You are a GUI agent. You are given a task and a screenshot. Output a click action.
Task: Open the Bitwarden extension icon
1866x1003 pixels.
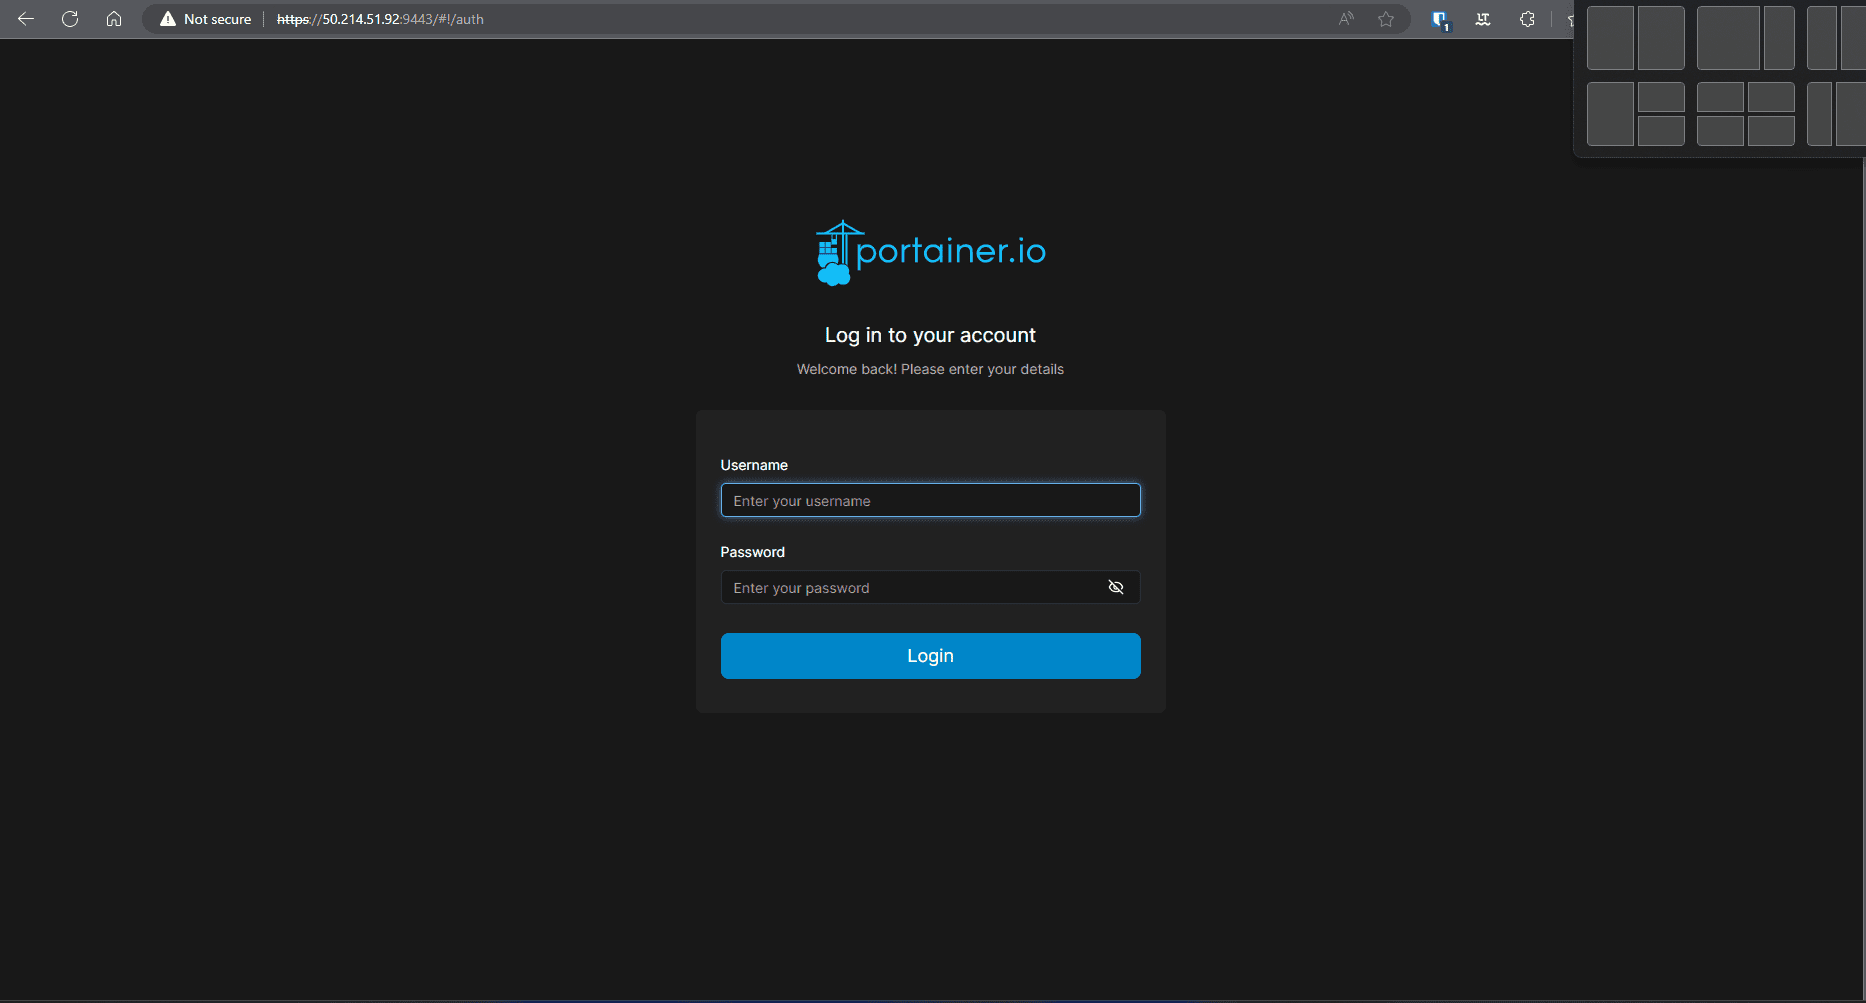coord(1440,19)
